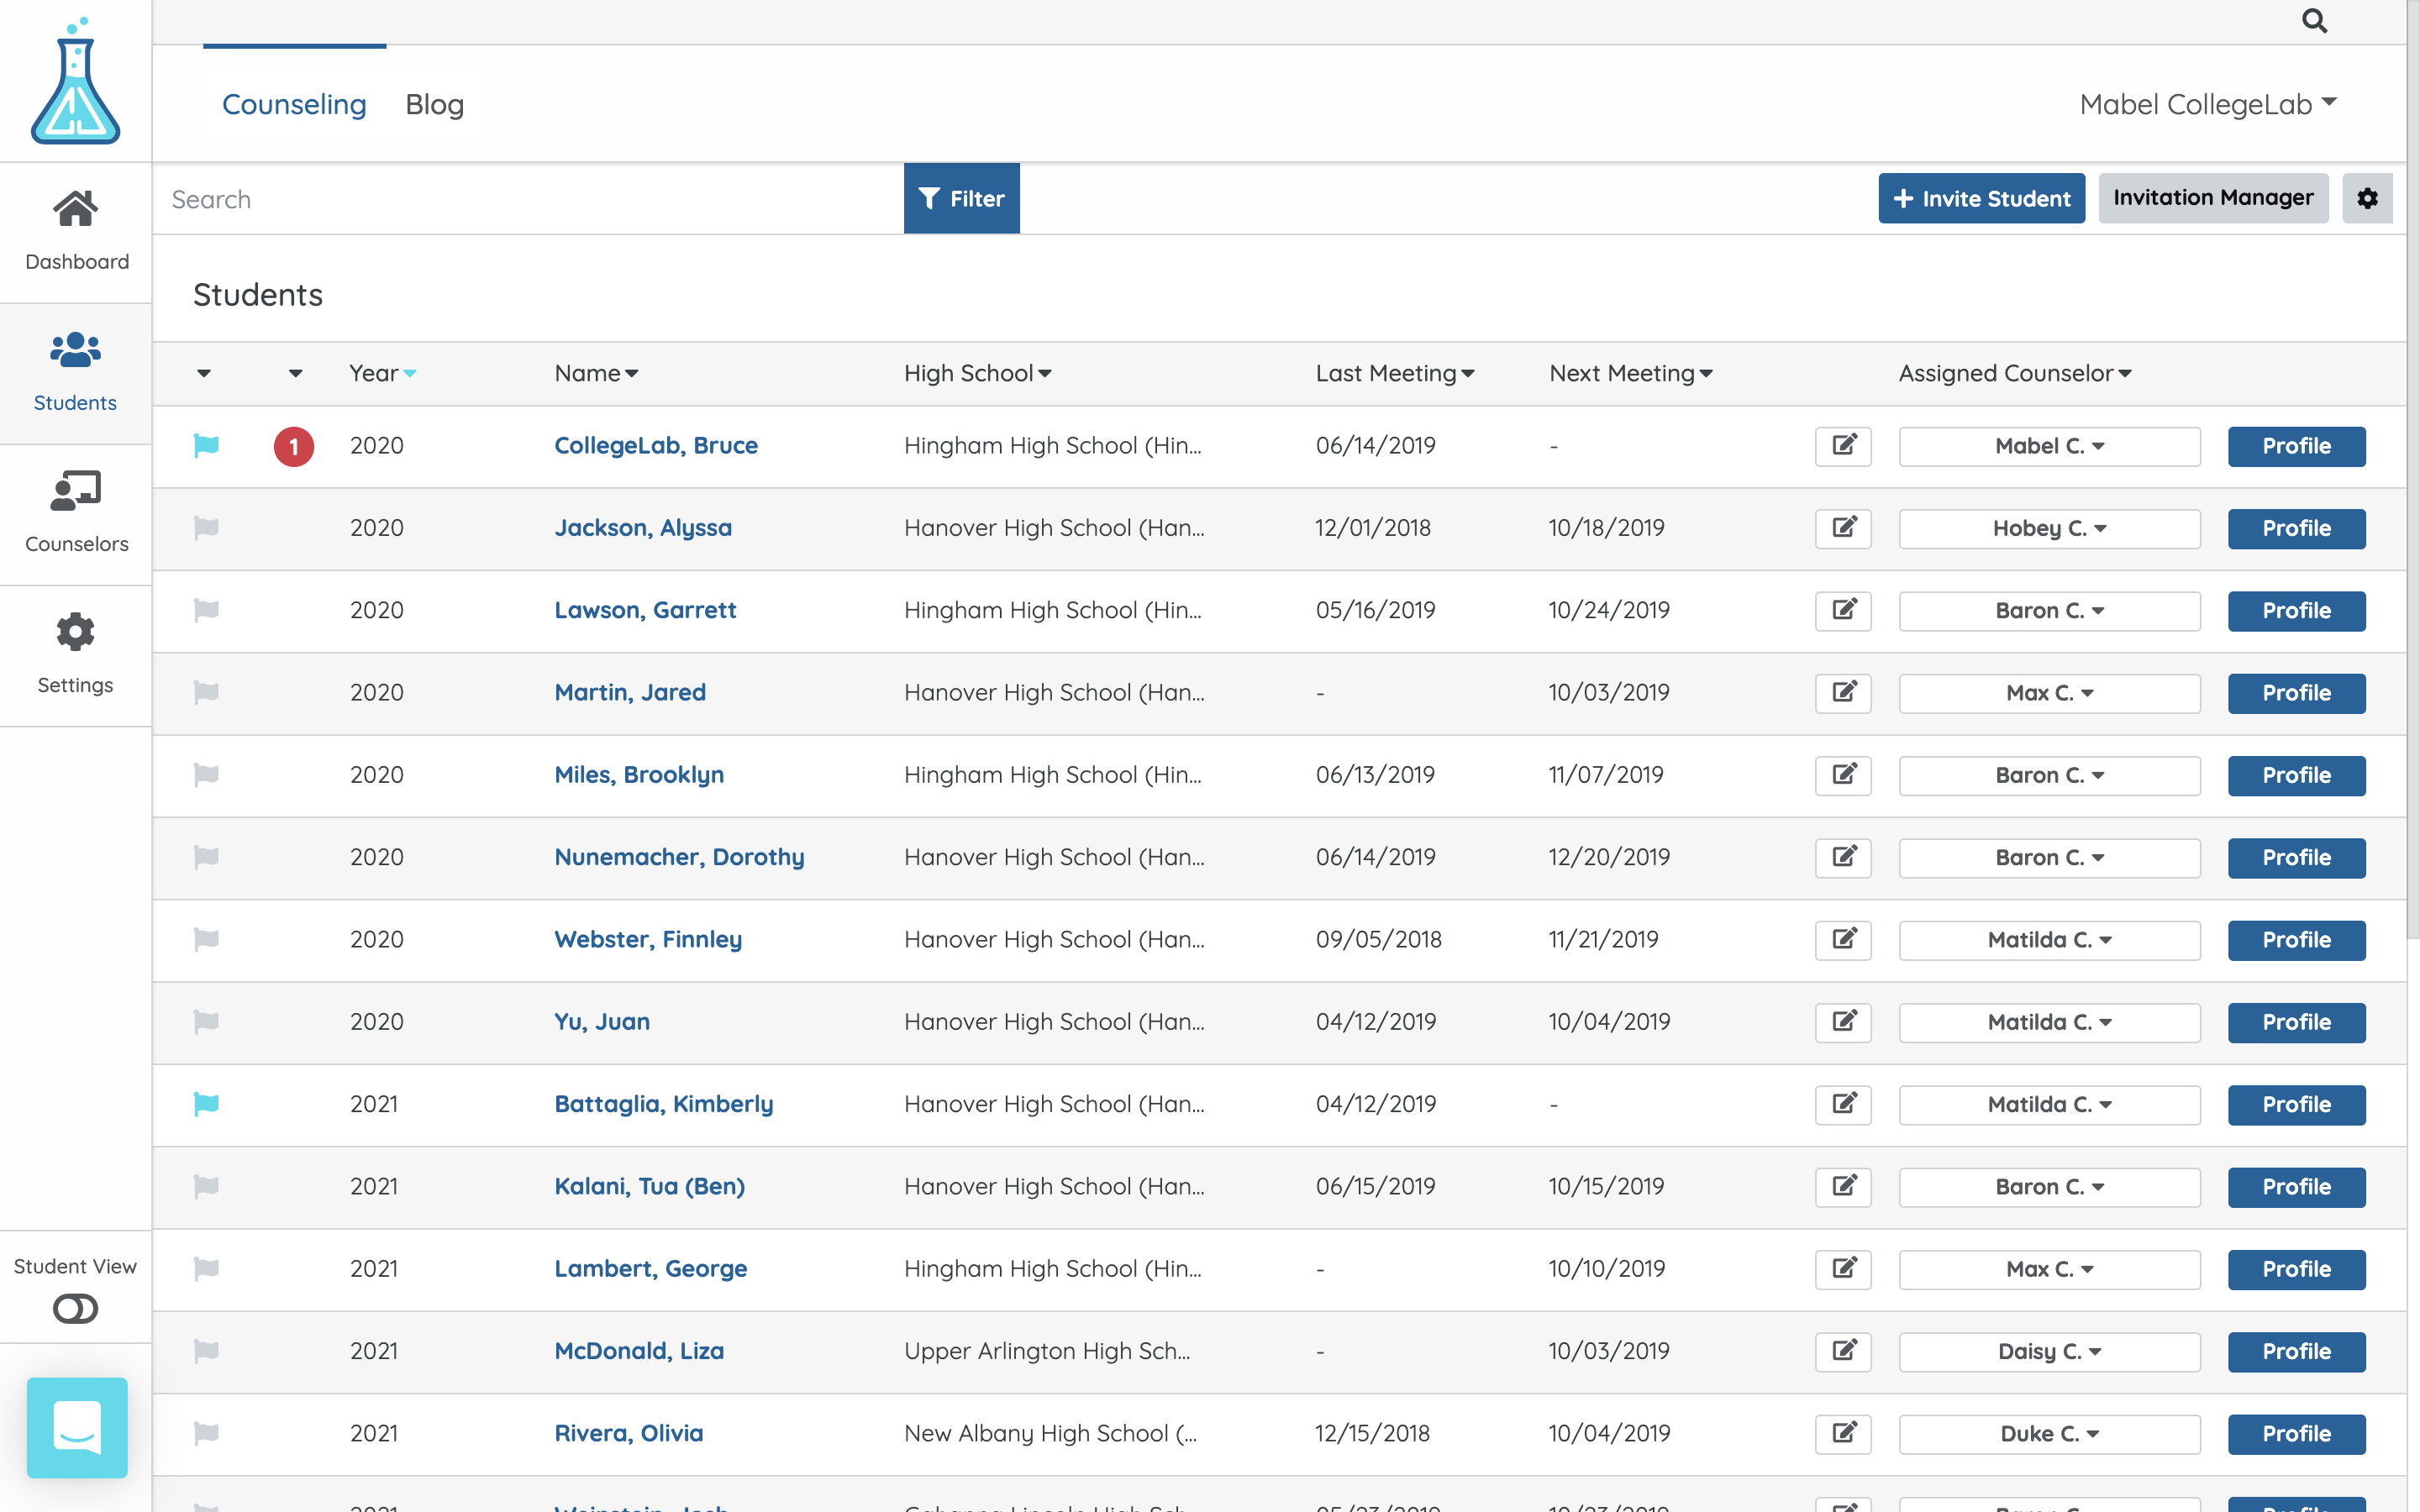Toggle the Student View switch
Viewport: 2420px width, 1512px height.
click(76, 1308)
